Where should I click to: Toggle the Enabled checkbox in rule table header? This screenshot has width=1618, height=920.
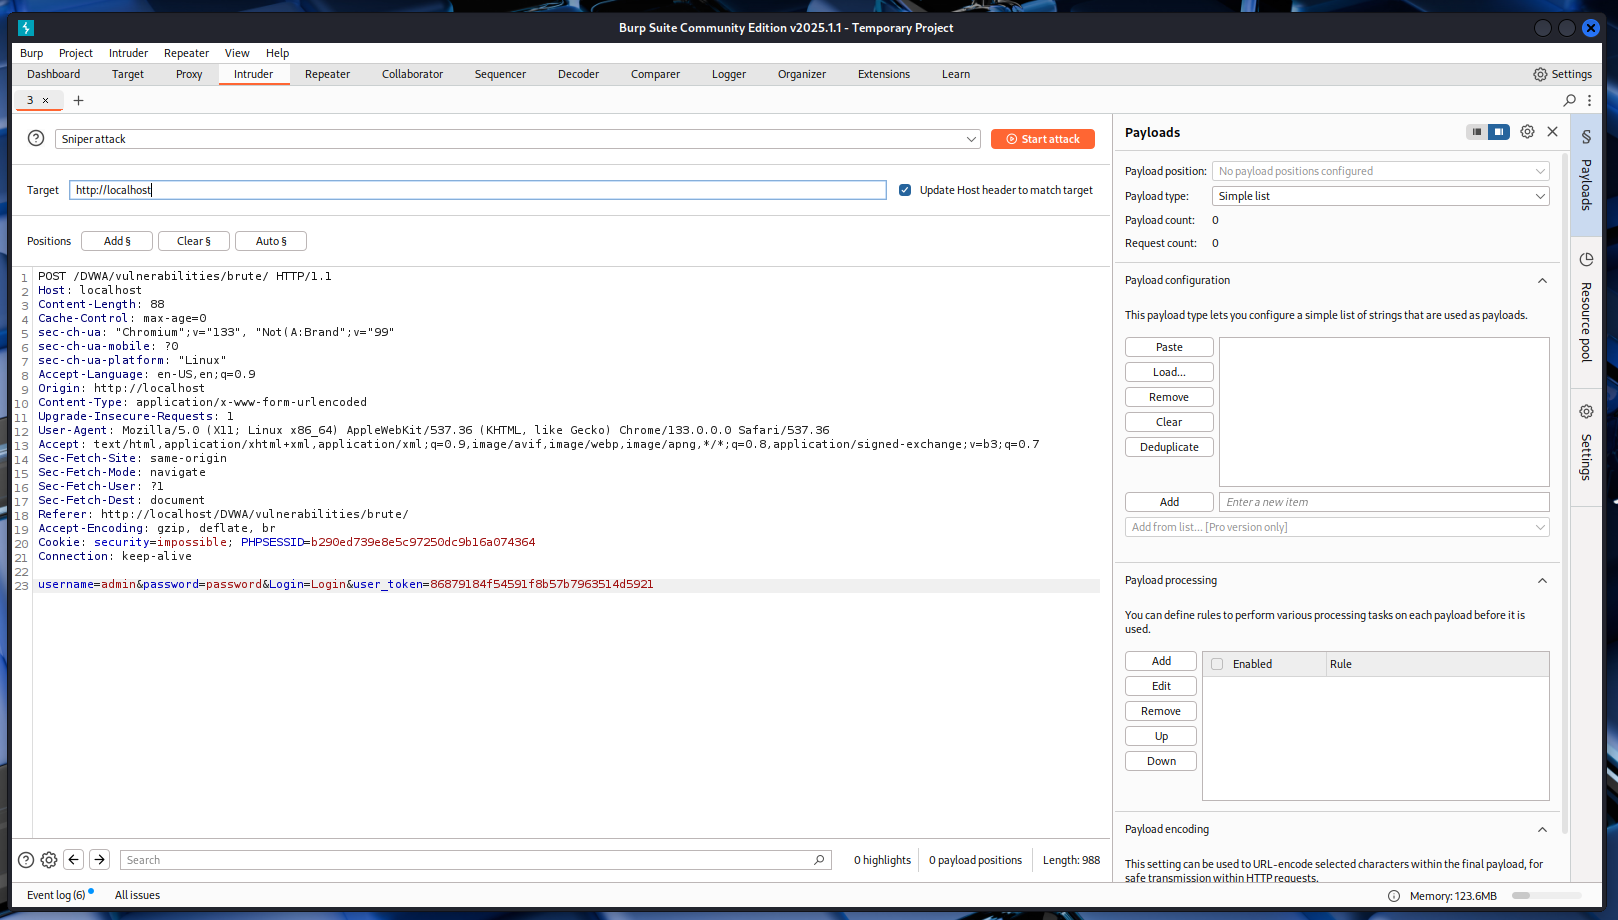(1217, 664)
